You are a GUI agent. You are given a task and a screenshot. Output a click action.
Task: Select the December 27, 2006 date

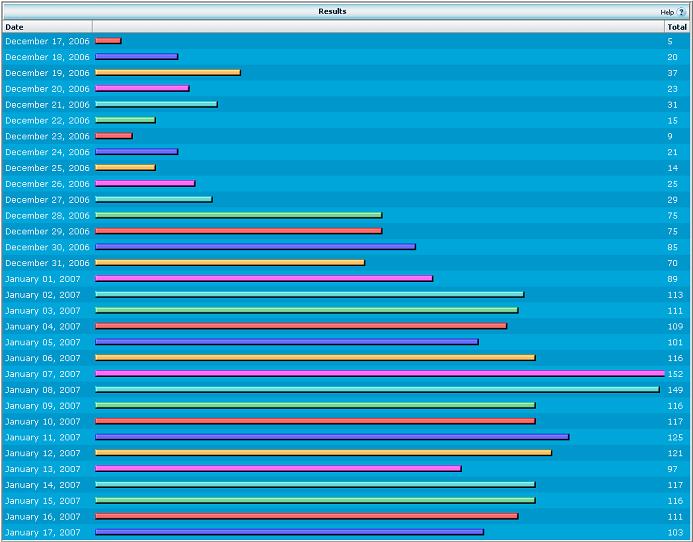(x=47, y=200)
